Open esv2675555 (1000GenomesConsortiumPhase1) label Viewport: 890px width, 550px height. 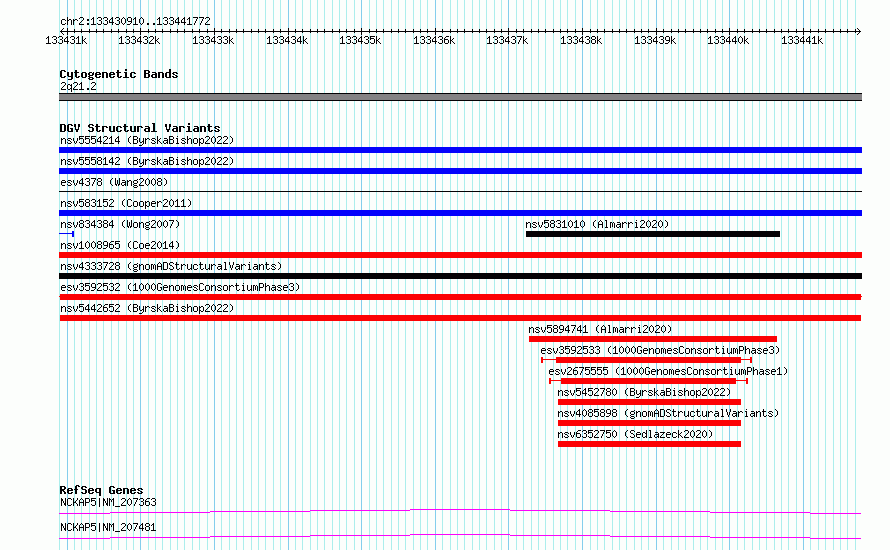(x=668, y=371)
